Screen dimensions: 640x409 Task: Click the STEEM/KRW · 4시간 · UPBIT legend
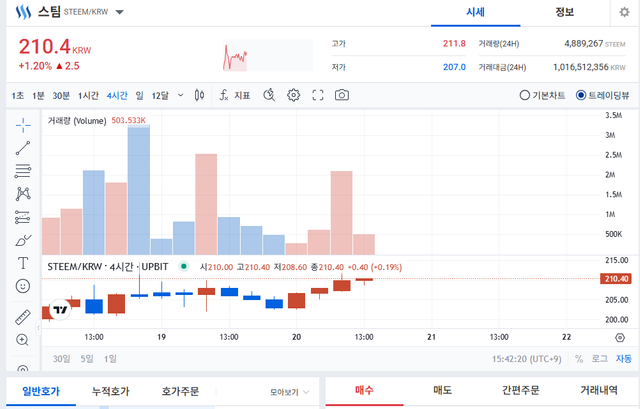[108, 267]
